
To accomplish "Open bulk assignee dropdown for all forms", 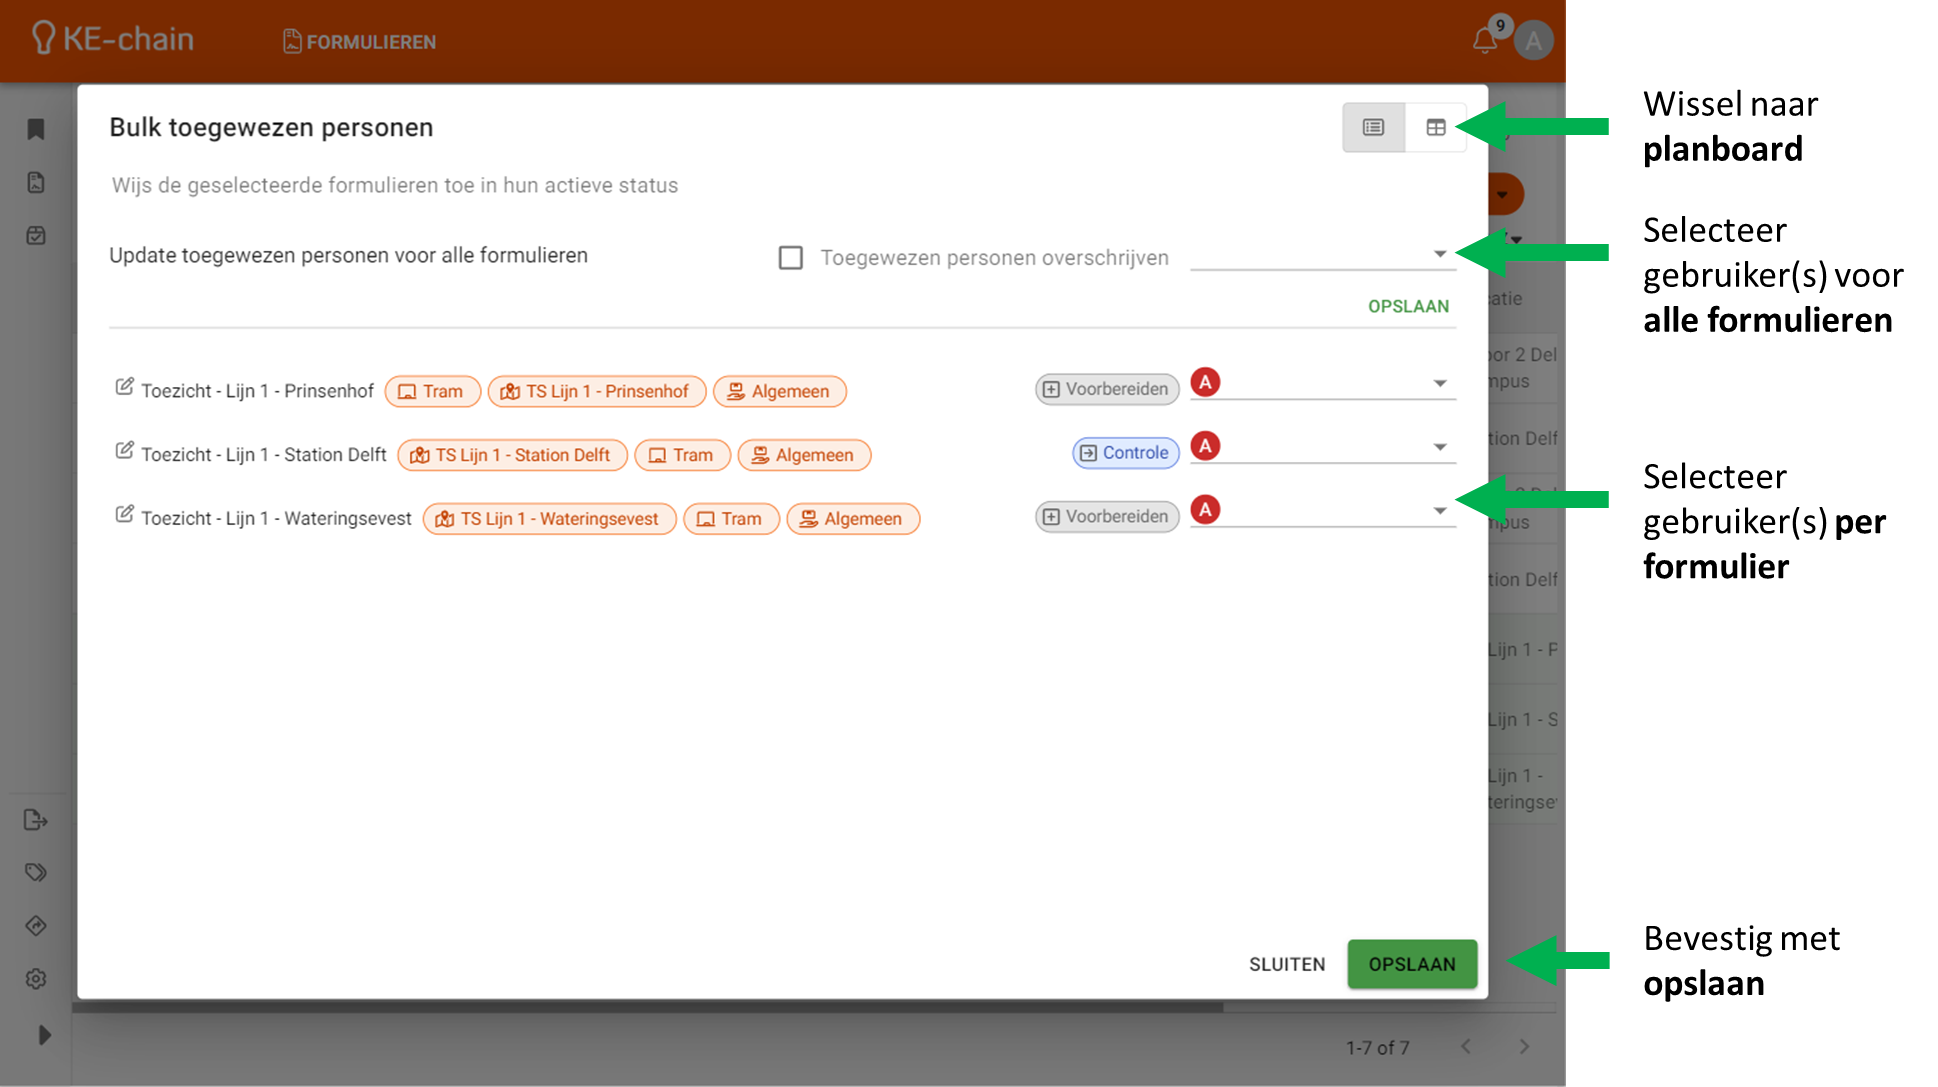I will (1439, 254).
